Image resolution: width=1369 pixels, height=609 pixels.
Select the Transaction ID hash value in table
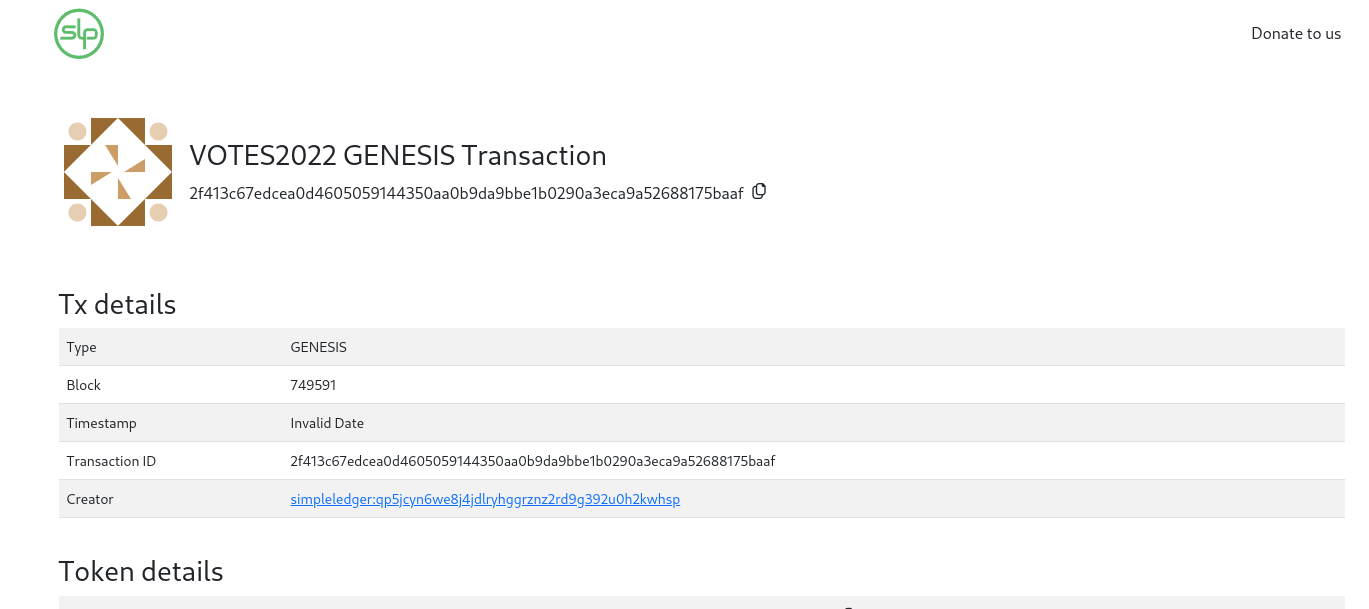[533, 461]
